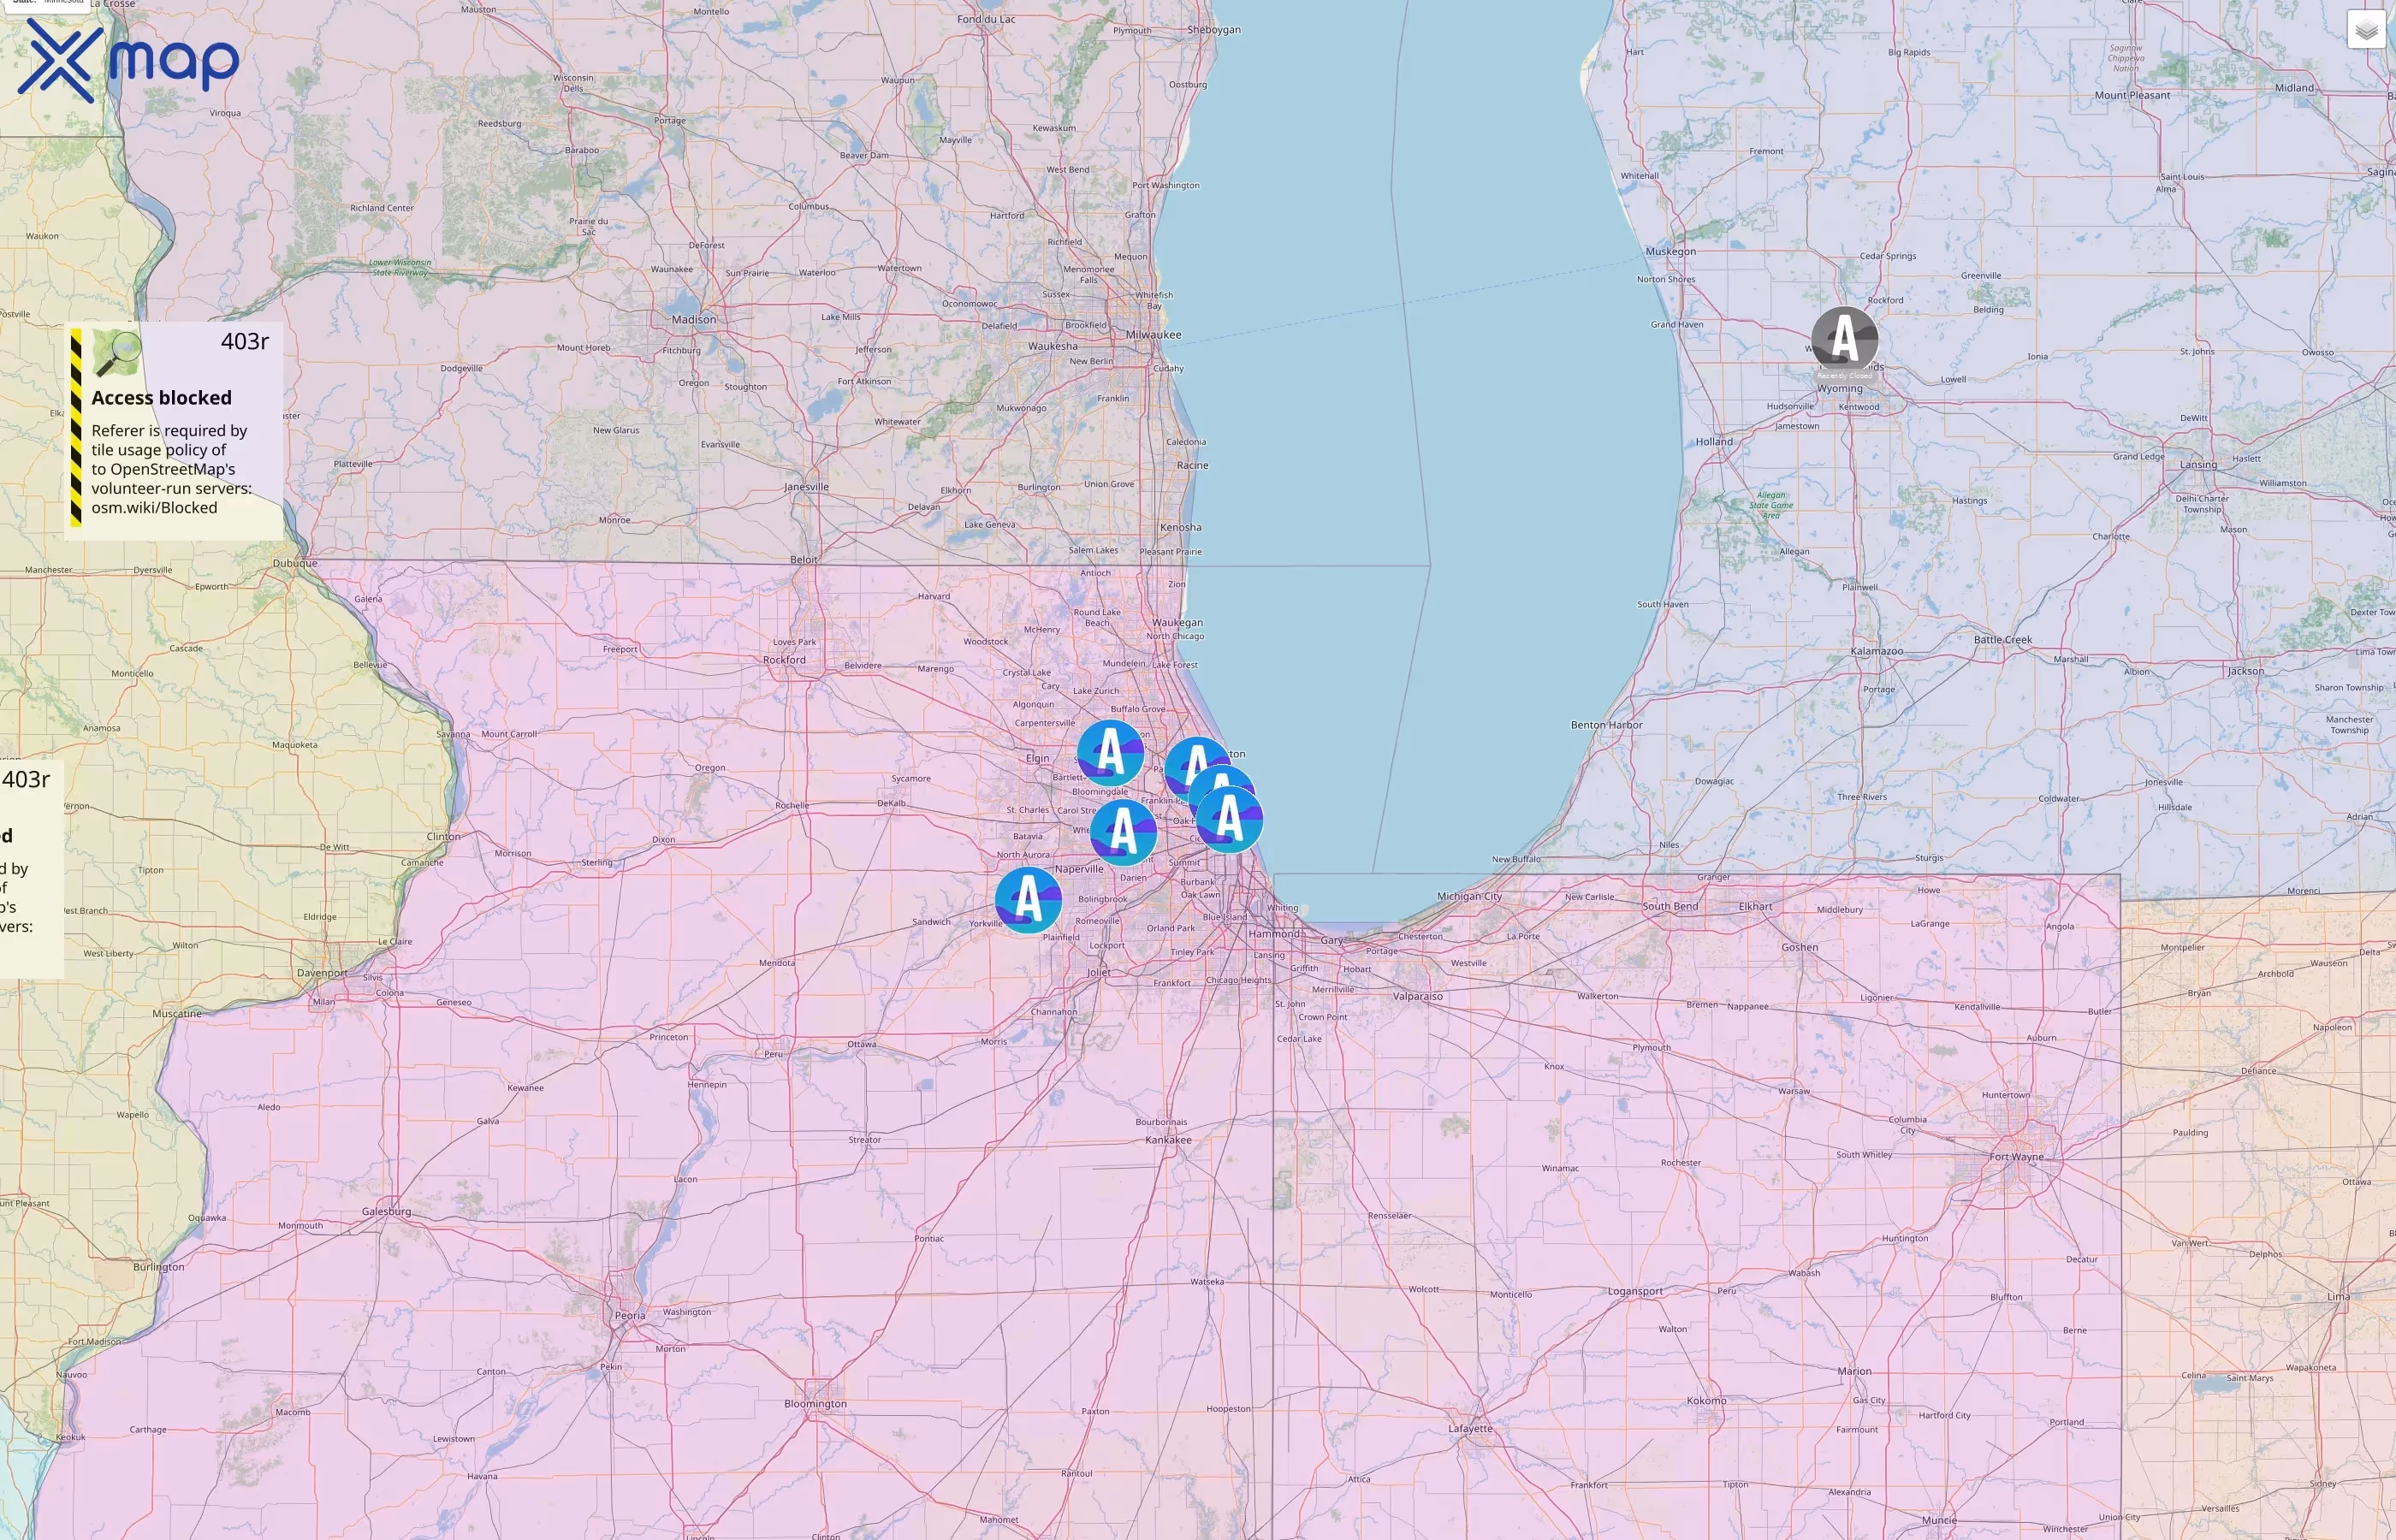Click the Elkhart city label
This screenshot has width=2396, height=1540.
(x=1755, y=906)
